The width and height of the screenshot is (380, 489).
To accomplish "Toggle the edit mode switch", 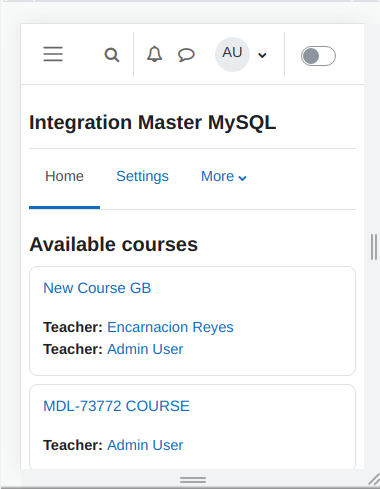I will click(318, 56).
